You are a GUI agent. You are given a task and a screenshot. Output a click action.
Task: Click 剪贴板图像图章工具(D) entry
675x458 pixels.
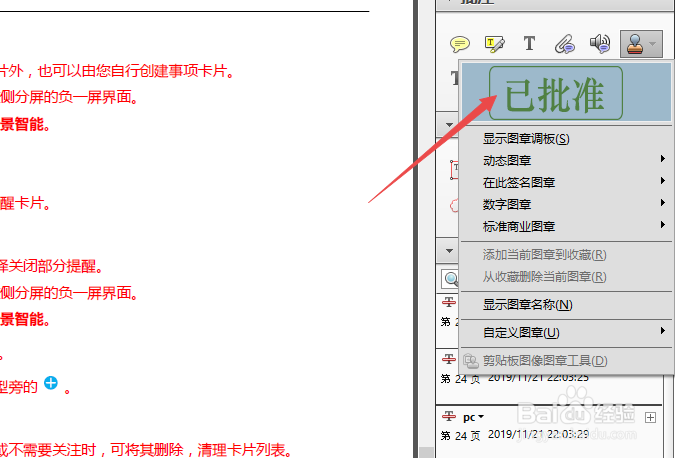tap(545, 361)
